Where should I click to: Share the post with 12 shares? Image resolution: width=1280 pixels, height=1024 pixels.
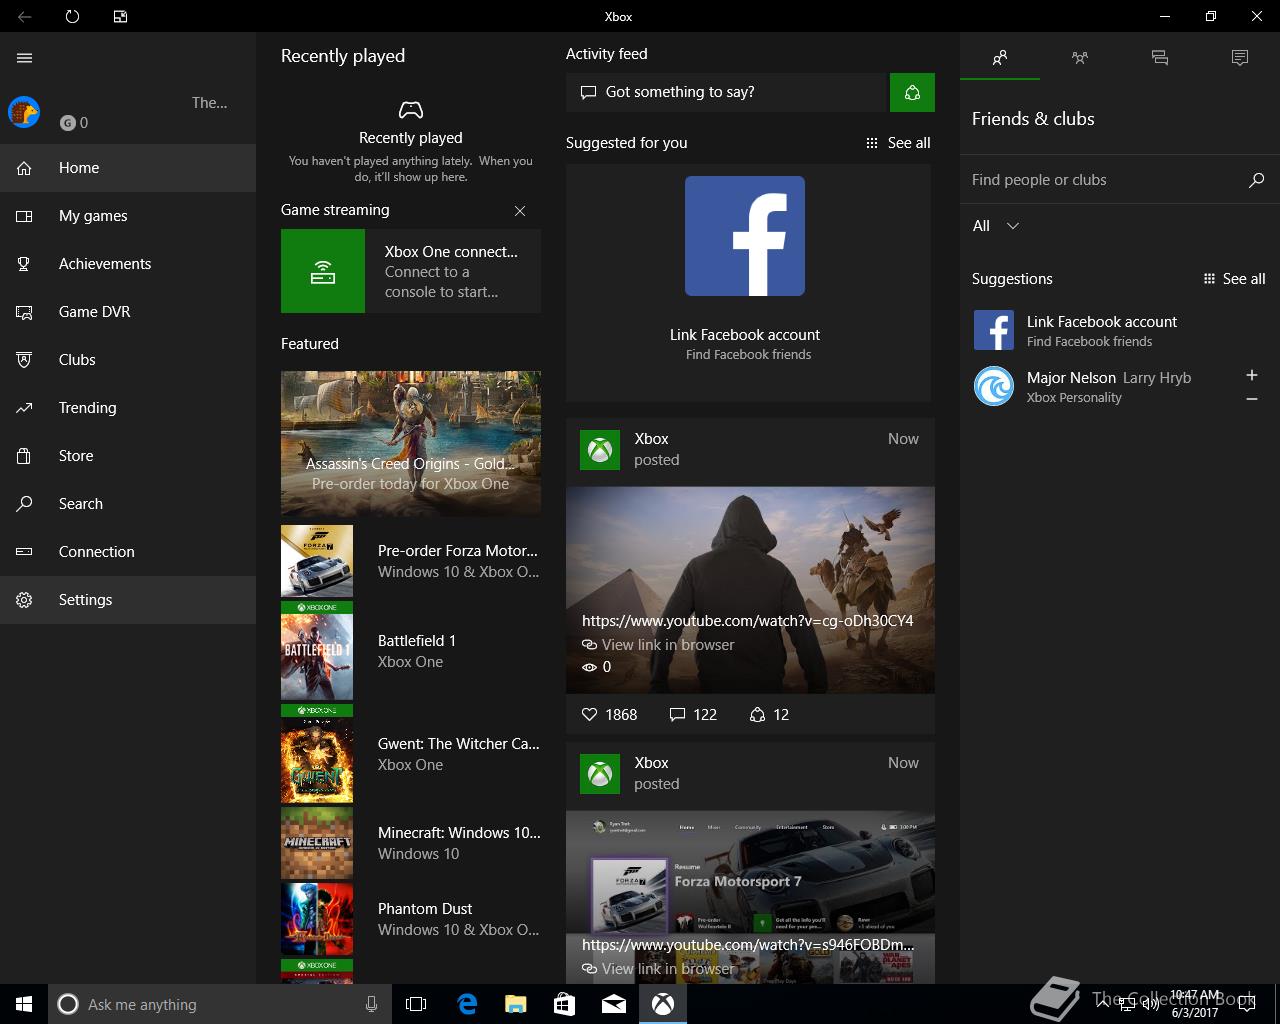tap(769, 715)
